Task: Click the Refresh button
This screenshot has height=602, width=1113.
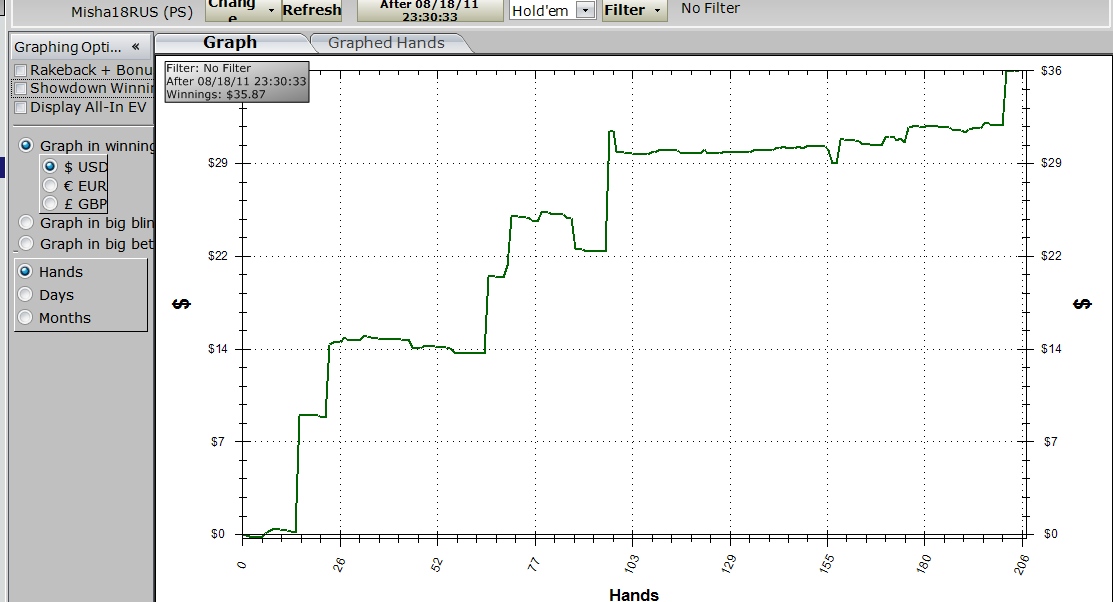Action: (311, 10)
